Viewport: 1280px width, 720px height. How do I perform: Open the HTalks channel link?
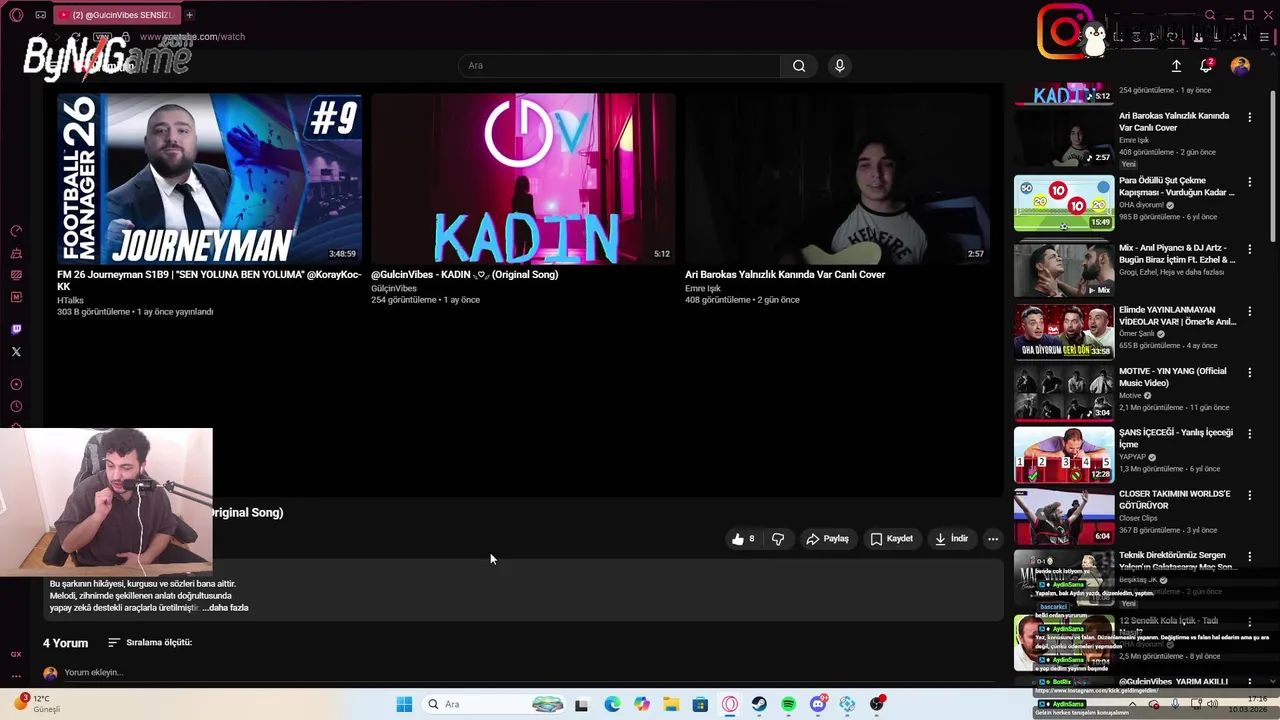click(70, 300)
